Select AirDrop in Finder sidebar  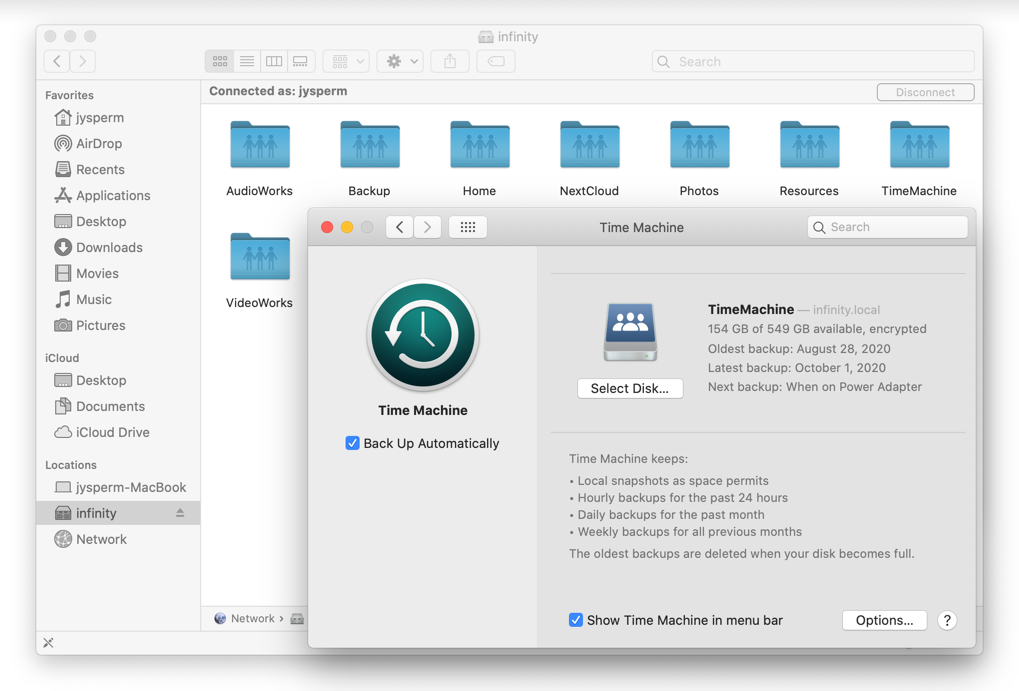(98, 143)
